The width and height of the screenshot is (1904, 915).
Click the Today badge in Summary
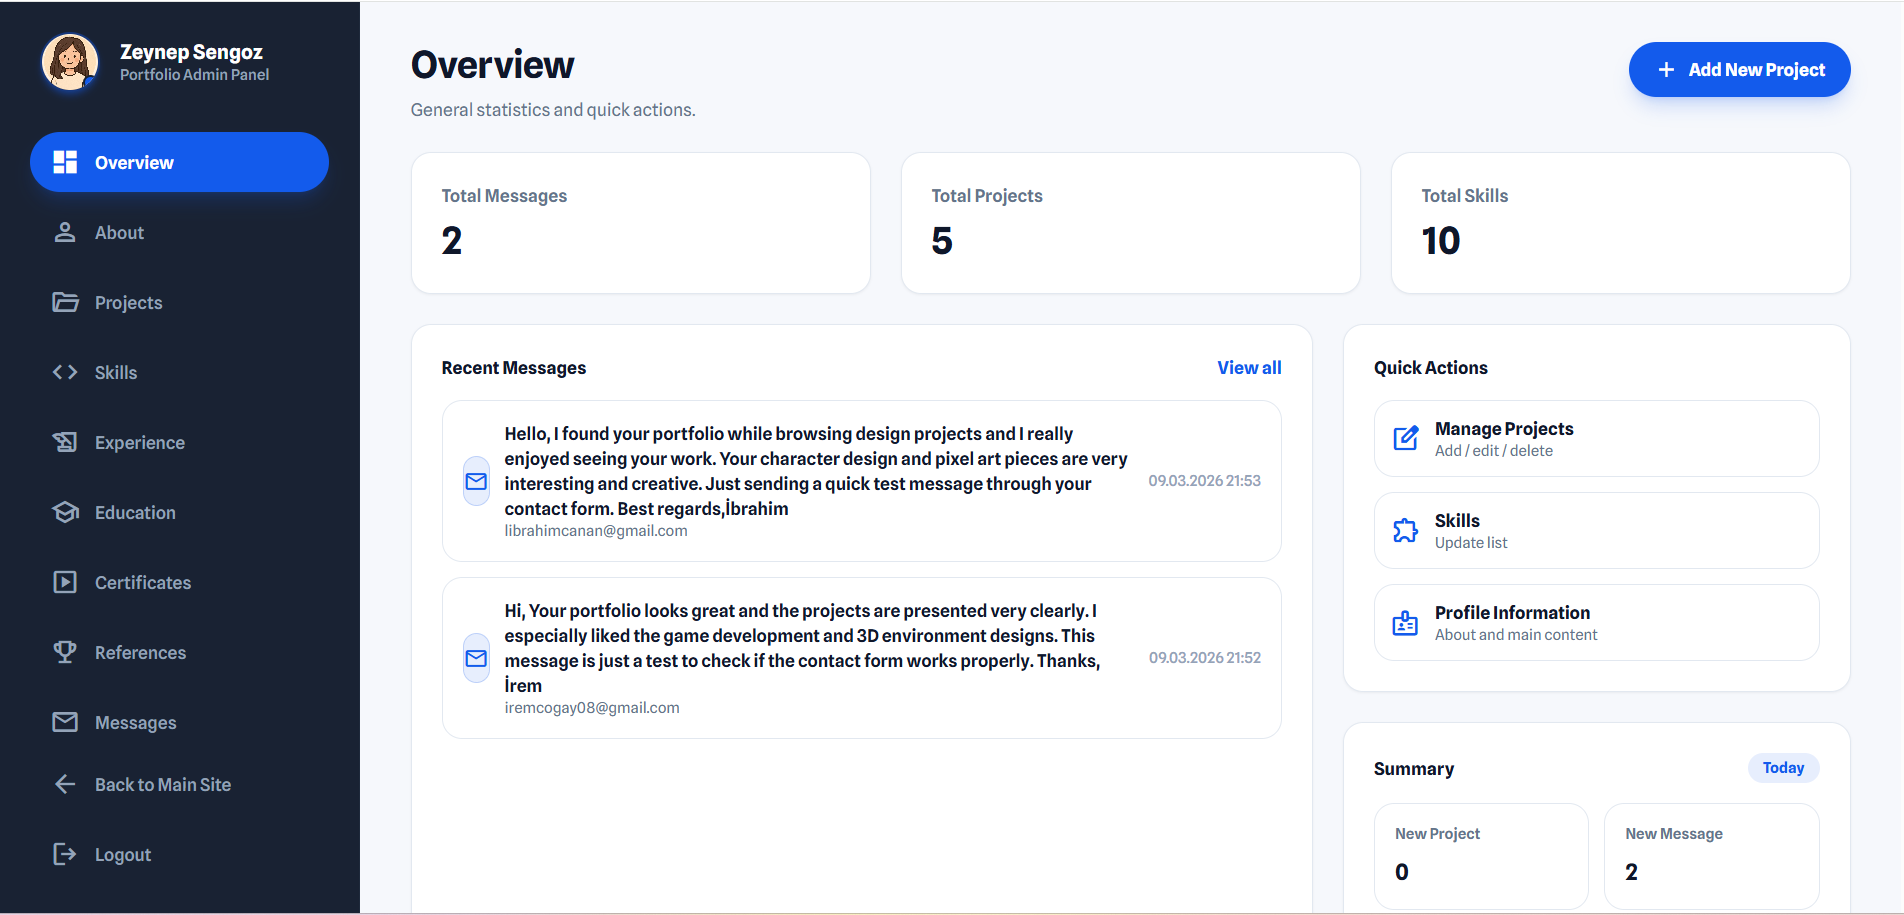point(1783,768)
